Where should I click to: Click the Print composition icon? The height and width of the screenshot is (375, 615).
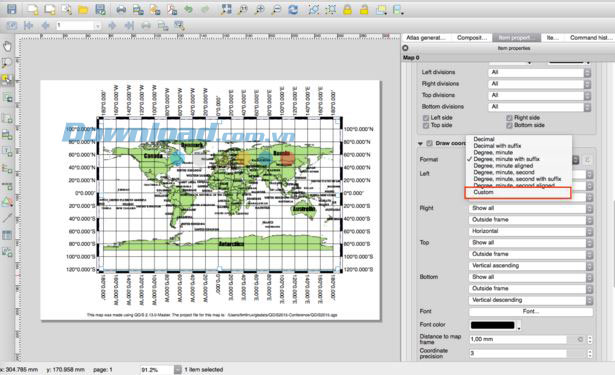[x=121, y=9]
